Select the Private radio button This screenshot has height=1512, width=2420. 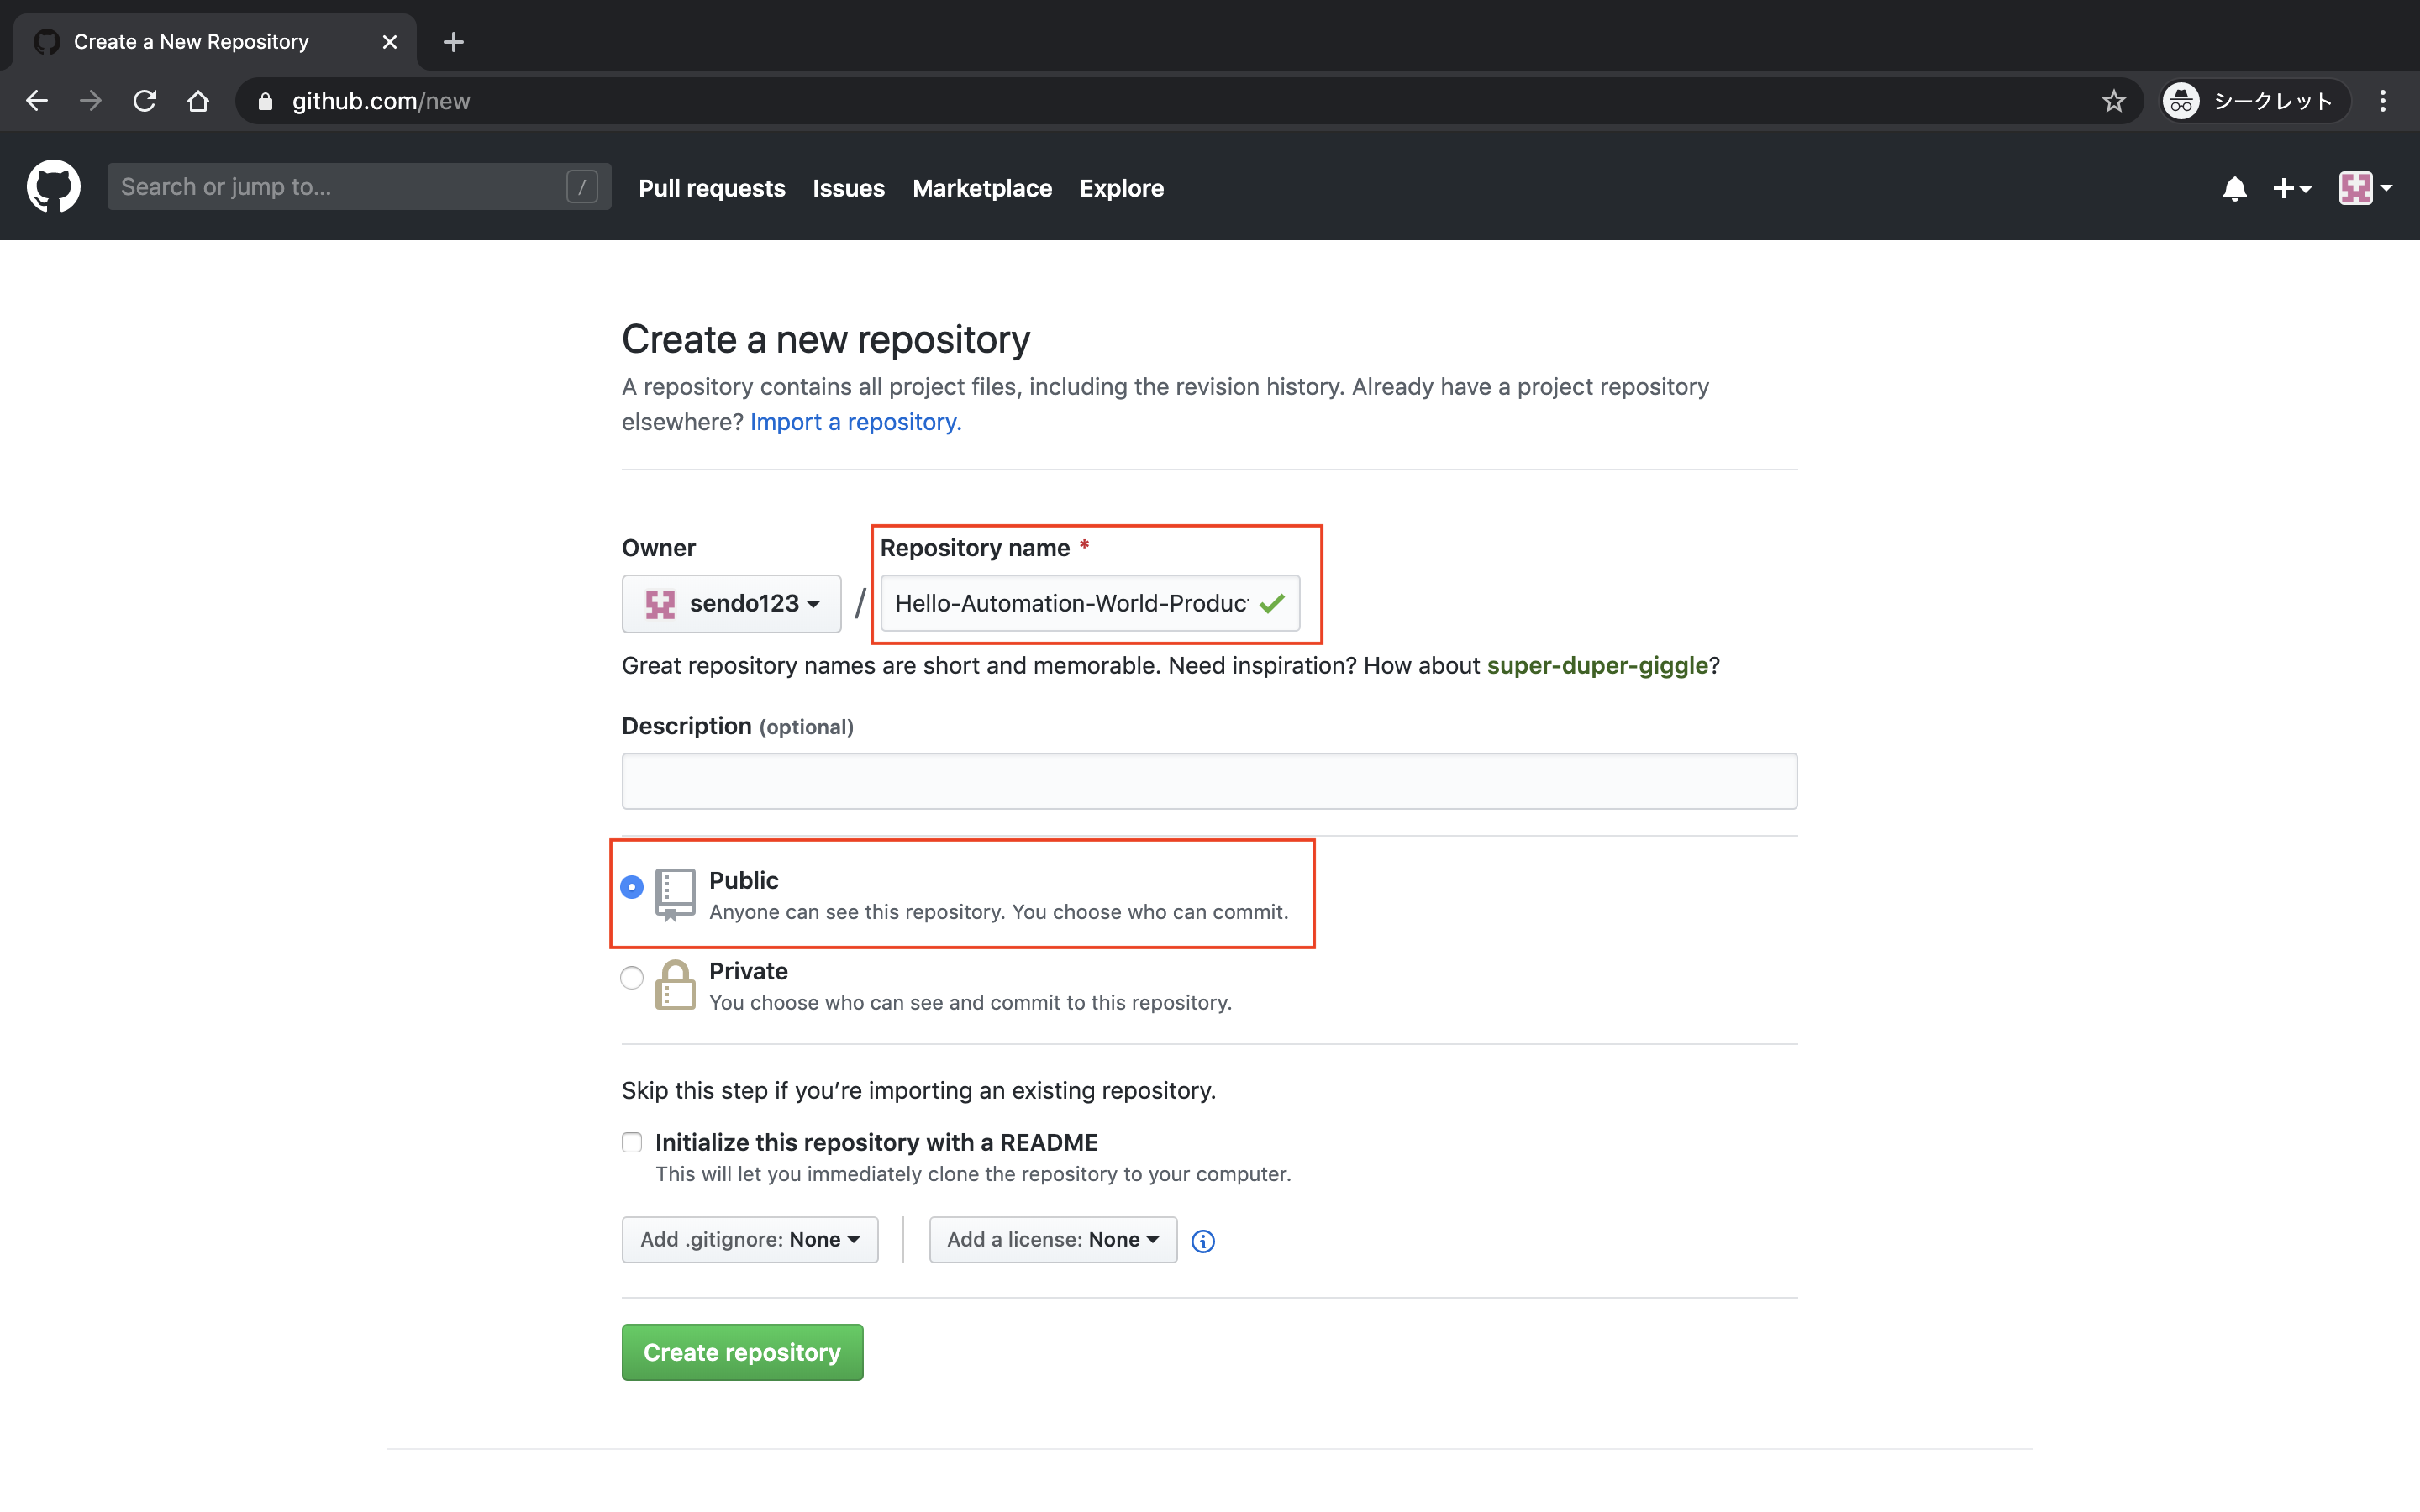coord(632,977)
